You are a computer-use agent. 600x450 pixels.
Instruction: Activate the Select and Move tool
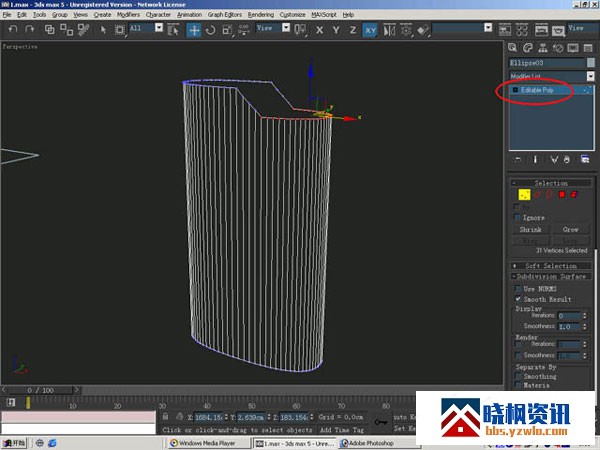[194, 29]
